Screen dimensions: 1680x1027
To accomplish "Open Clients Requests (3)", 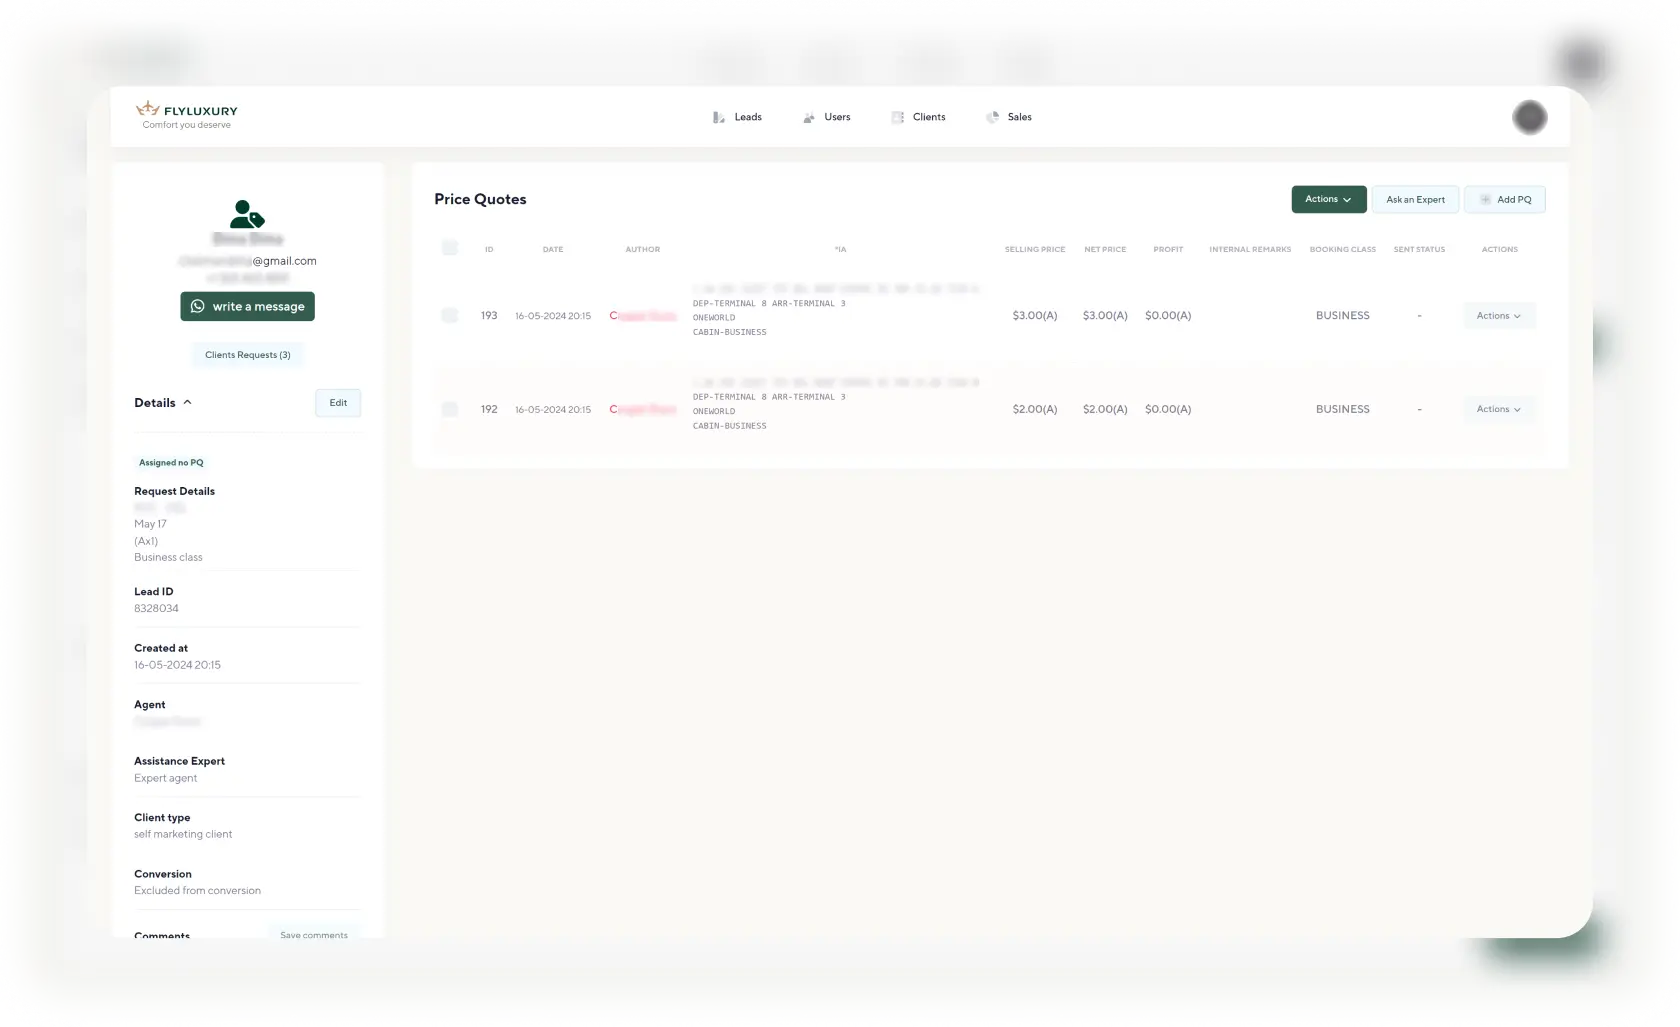I will tap(247, 355).
